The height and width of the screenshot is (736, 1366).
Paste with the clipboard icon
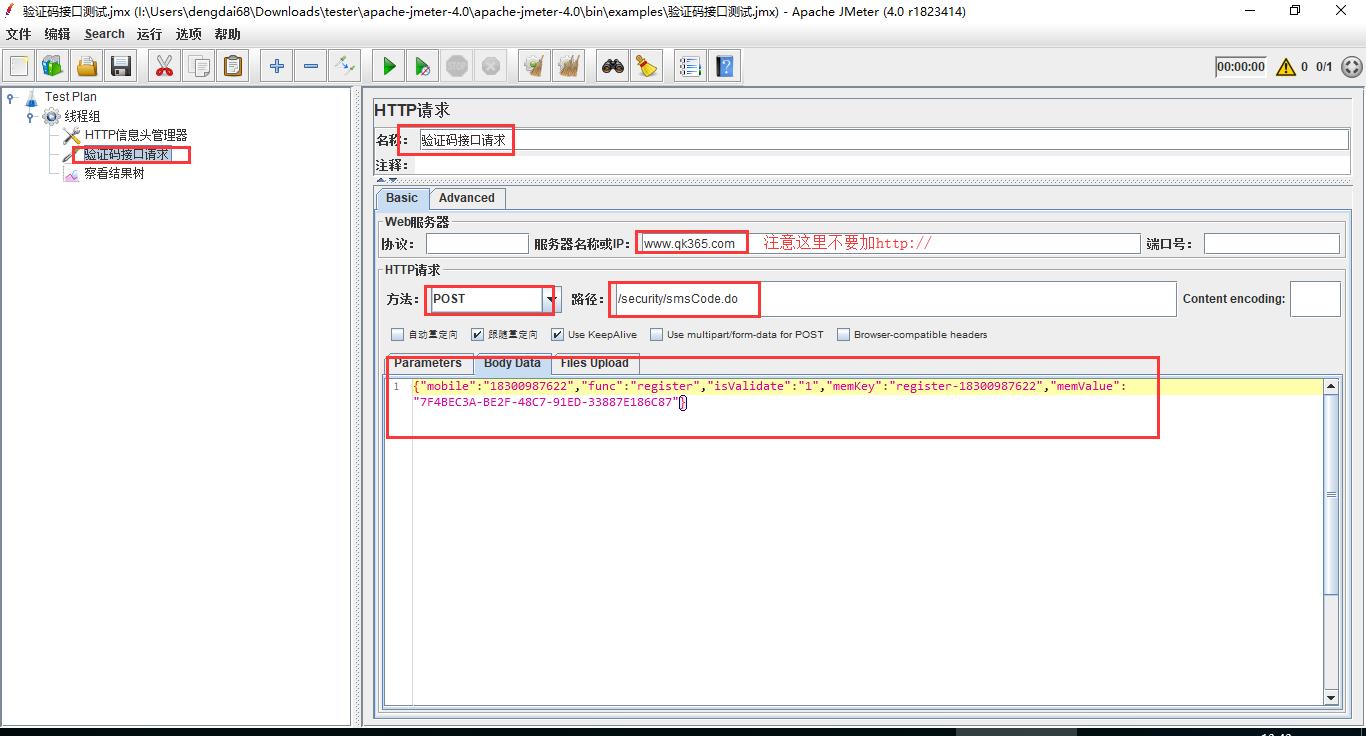[x=232, y=66]
